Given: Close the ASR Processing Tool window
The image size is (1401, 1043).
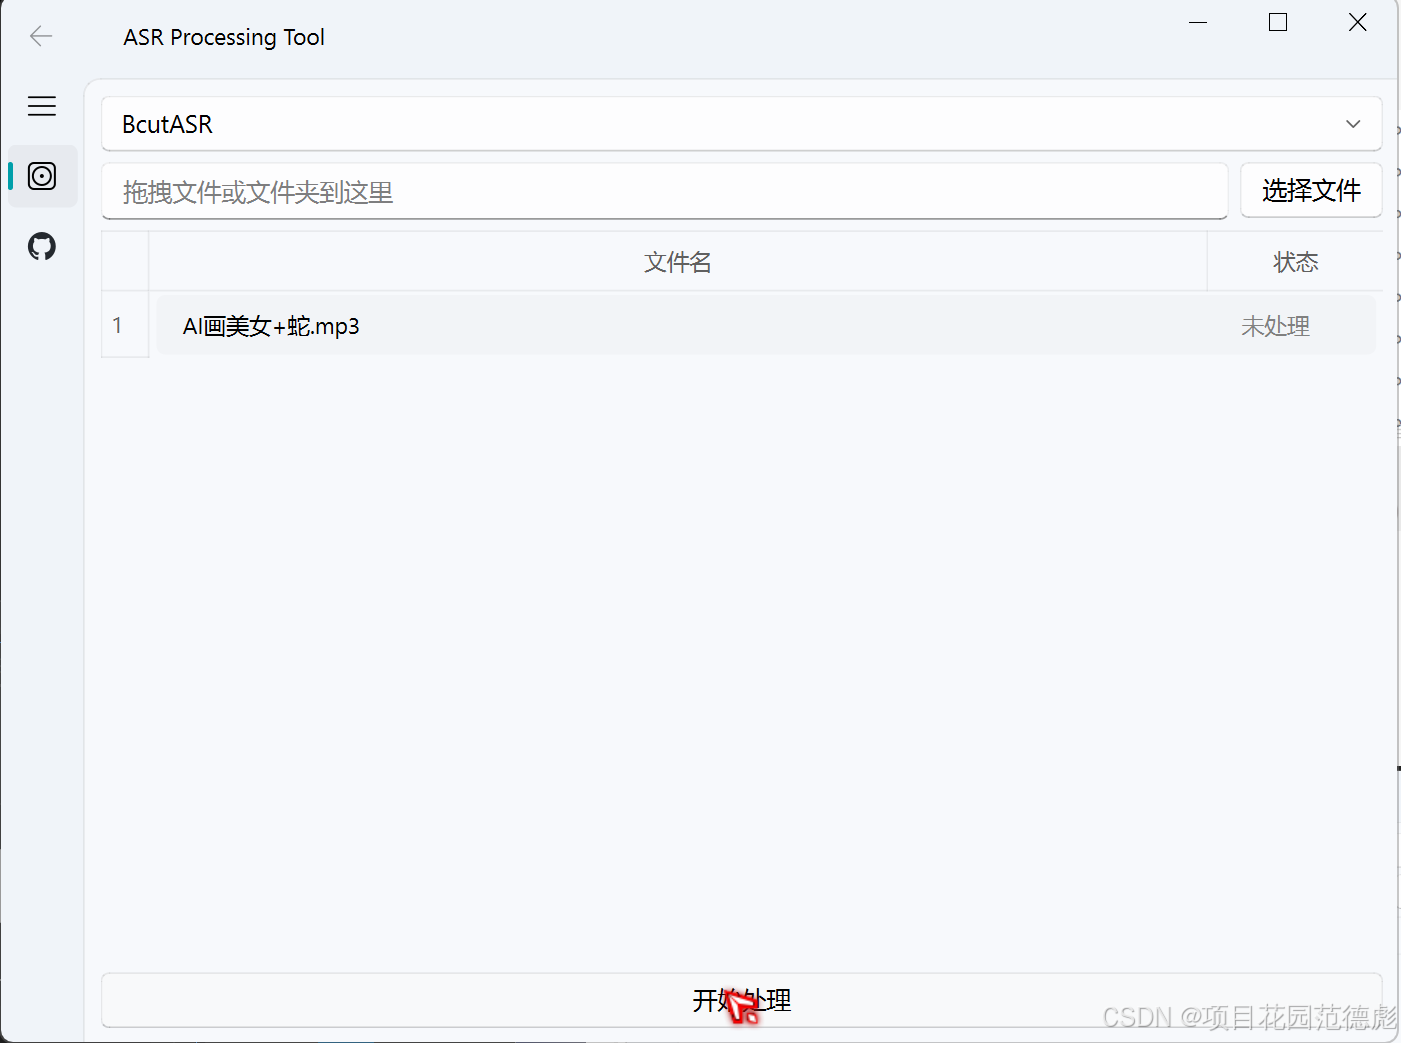Looking at the screenshot, I should point(1357,22).
